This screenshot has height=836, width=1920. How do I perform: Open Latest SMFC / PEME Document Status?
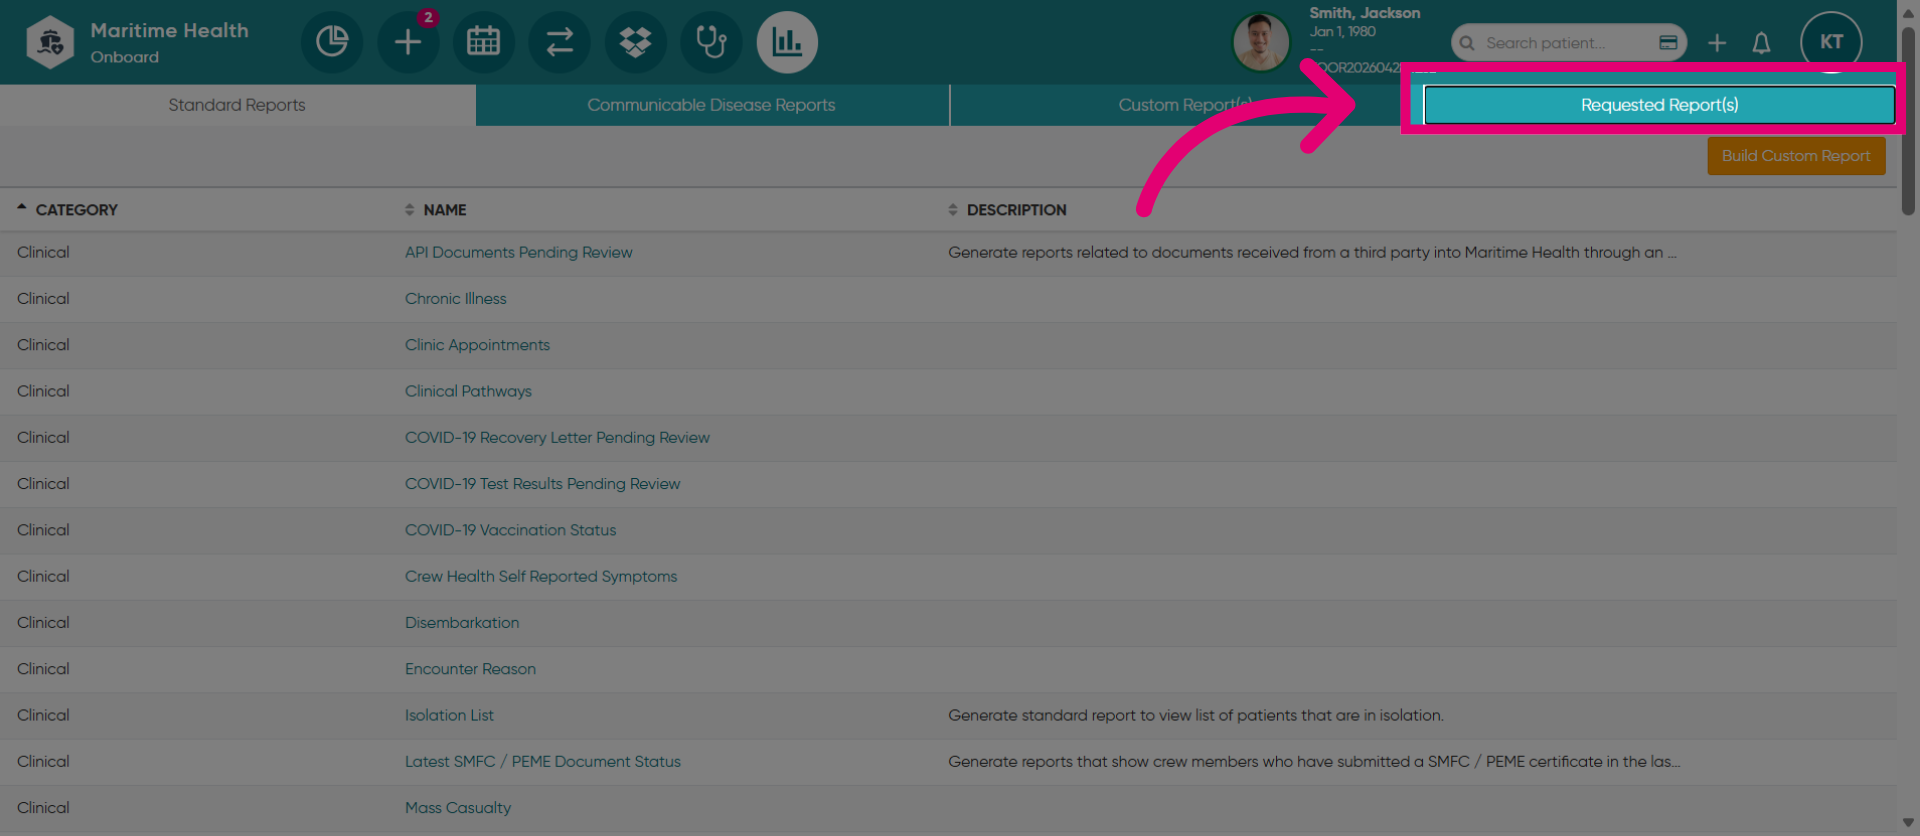tap(542, 762)
